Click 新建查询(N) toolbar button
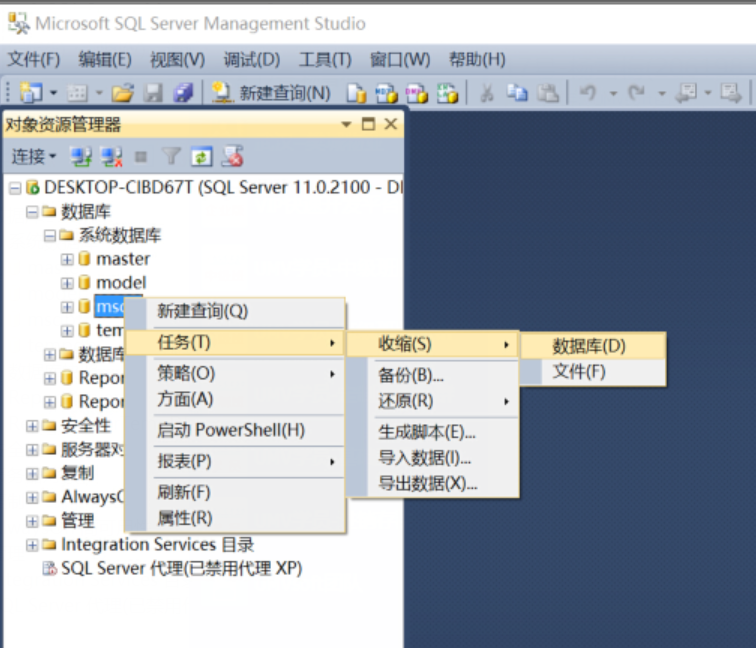 [271, 93]
